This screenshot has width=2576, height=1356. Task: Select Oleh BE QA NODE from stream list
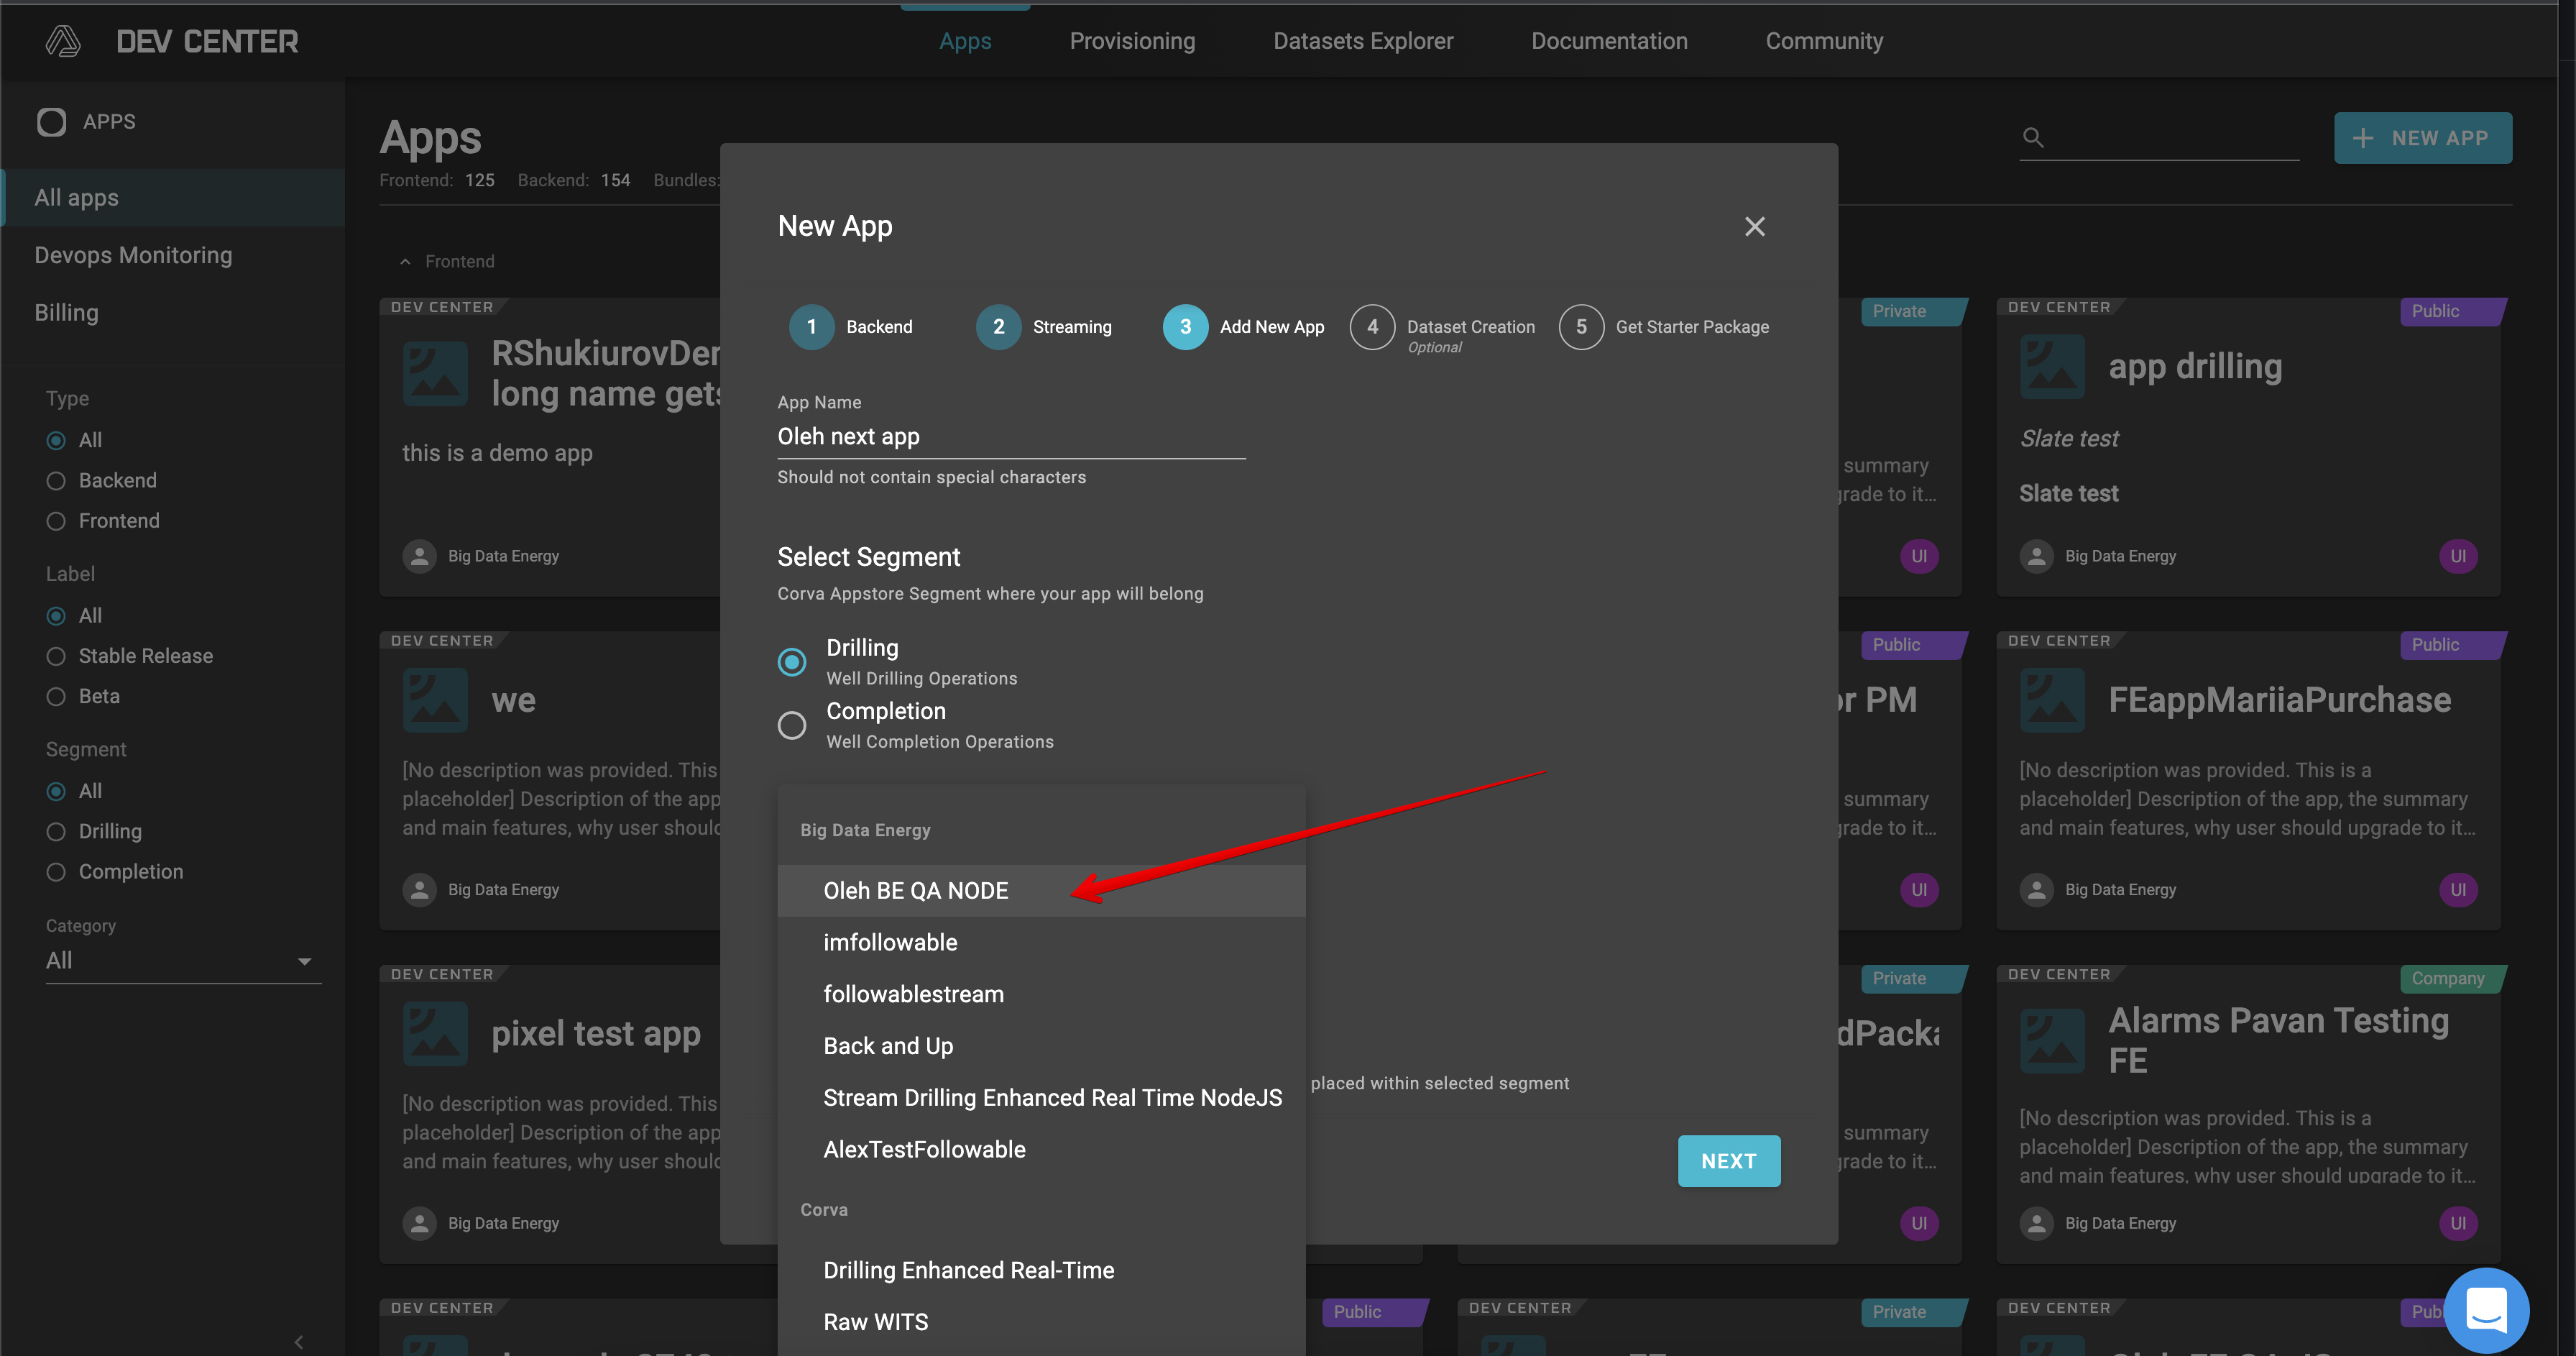pos(915,889)
